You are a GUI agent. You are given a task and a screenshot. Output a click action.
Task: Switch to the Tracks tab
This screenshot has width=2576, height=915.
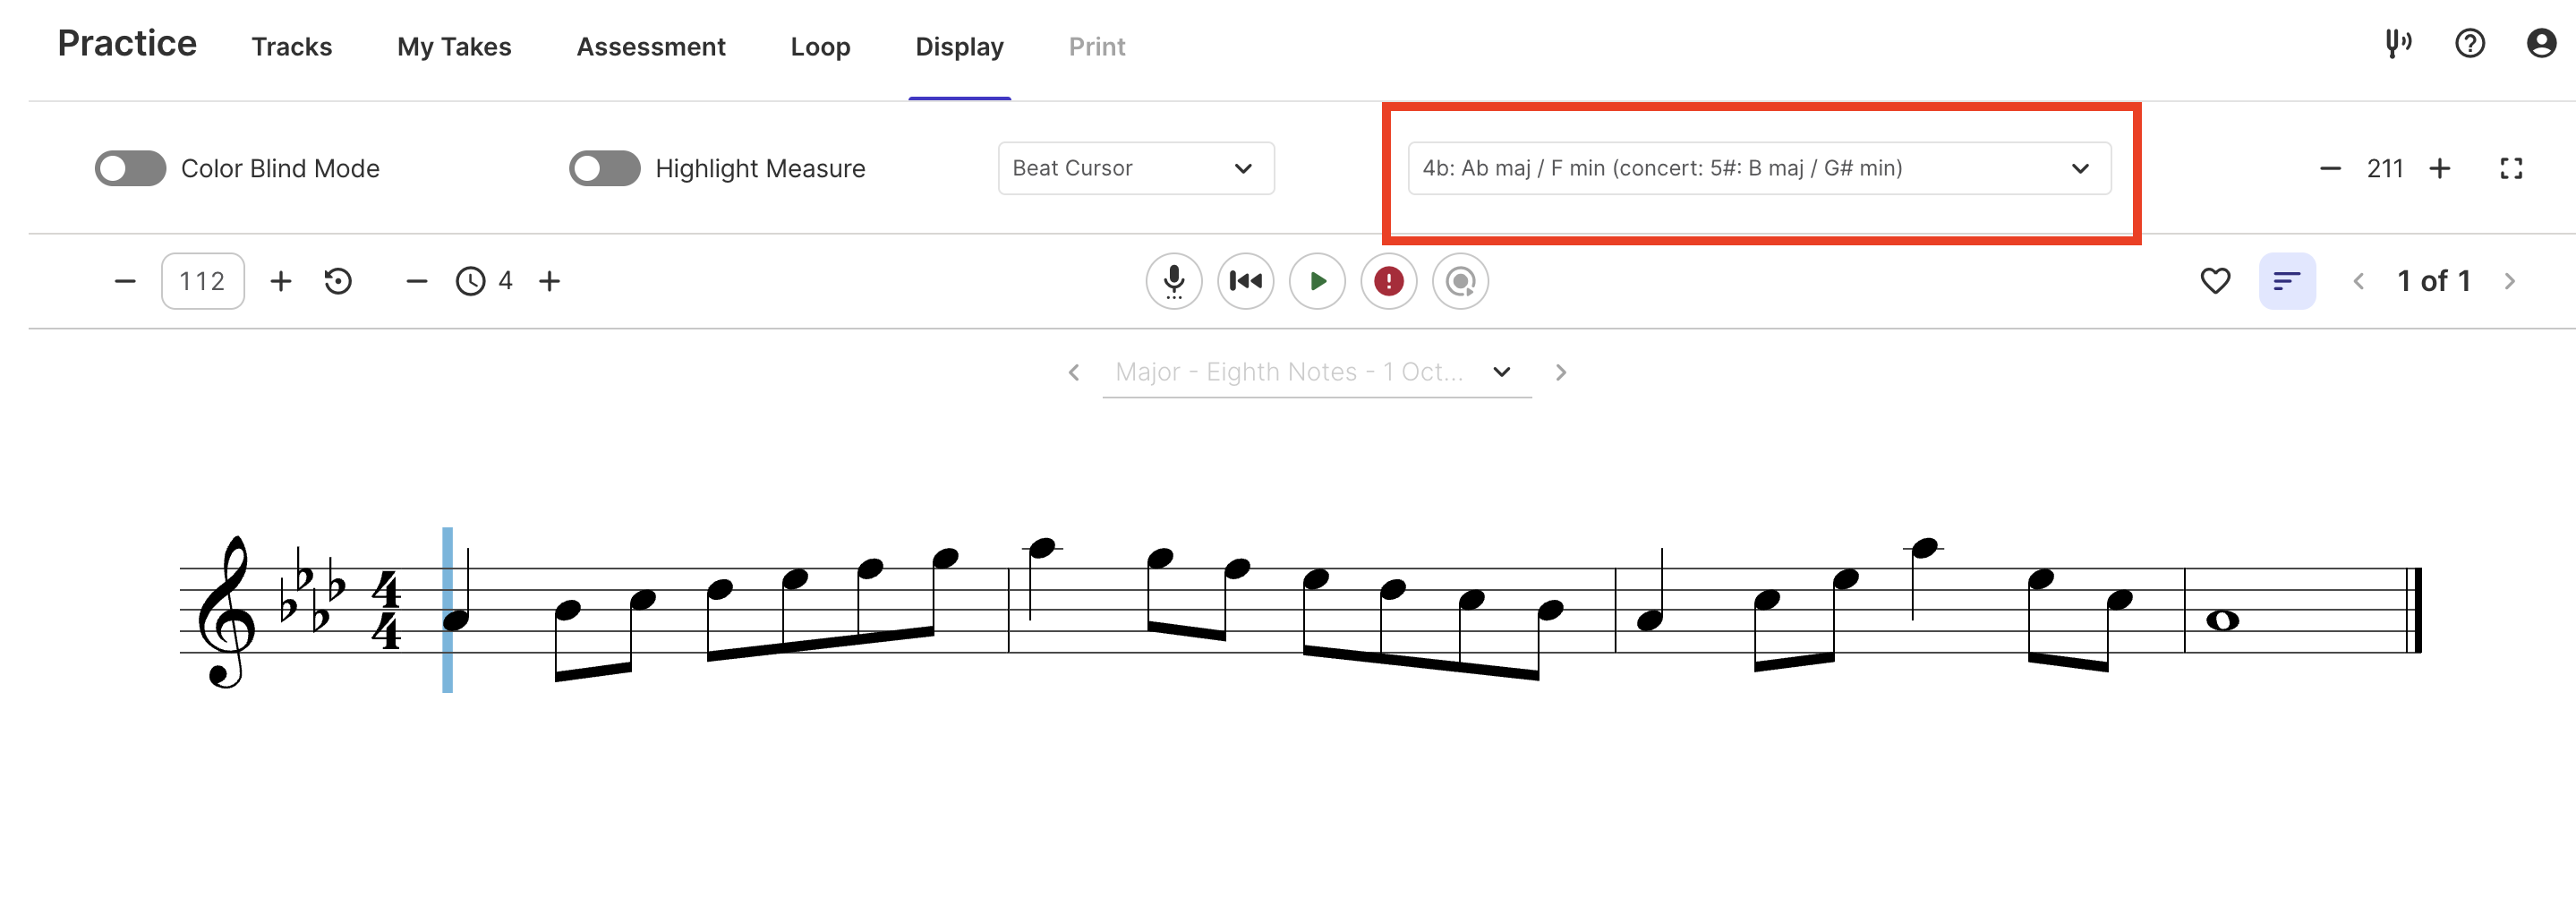[291, 47]
